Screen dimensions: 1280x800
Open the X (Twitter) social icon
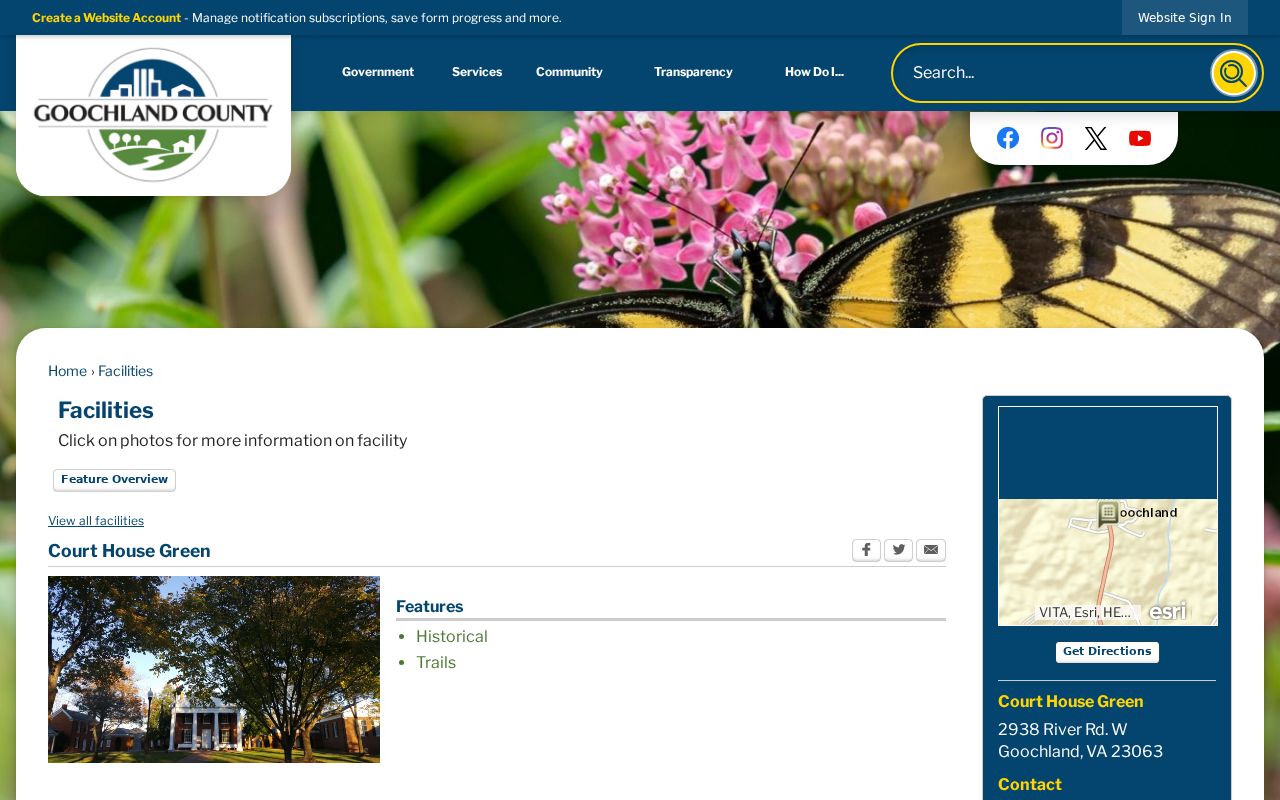click(1096, 138)
